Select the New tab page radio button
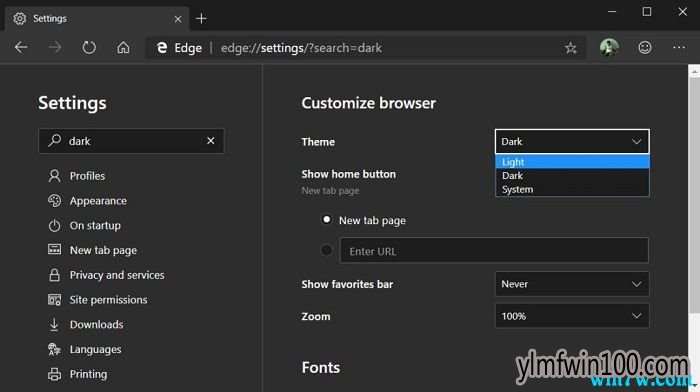Image resolution: width=700 pixels, height=392 pixels. [x=327, y=220]
